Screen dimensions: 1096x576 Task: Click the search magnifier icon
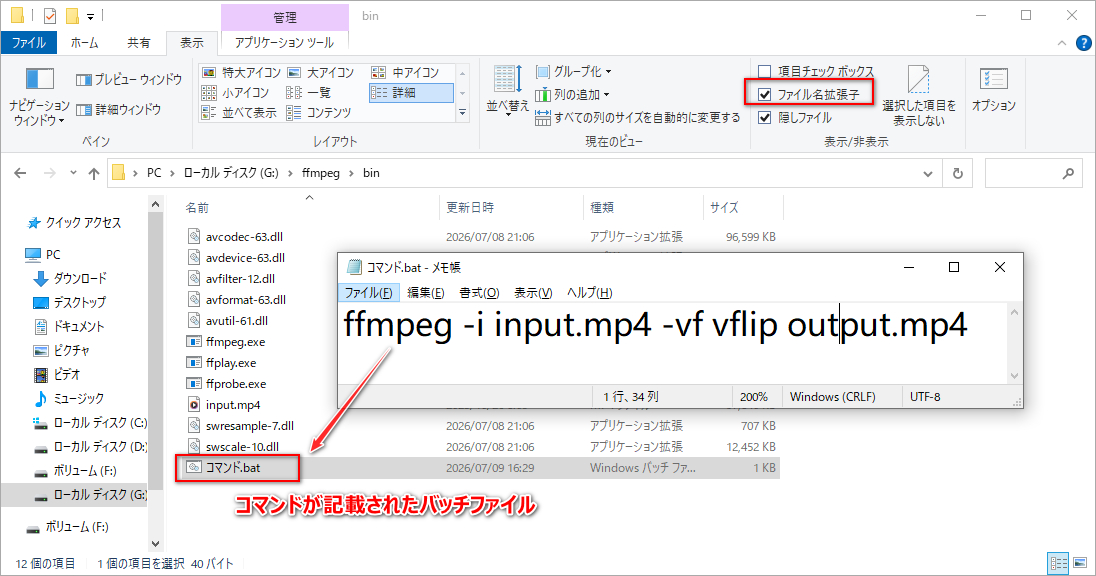coord(1067,173)
